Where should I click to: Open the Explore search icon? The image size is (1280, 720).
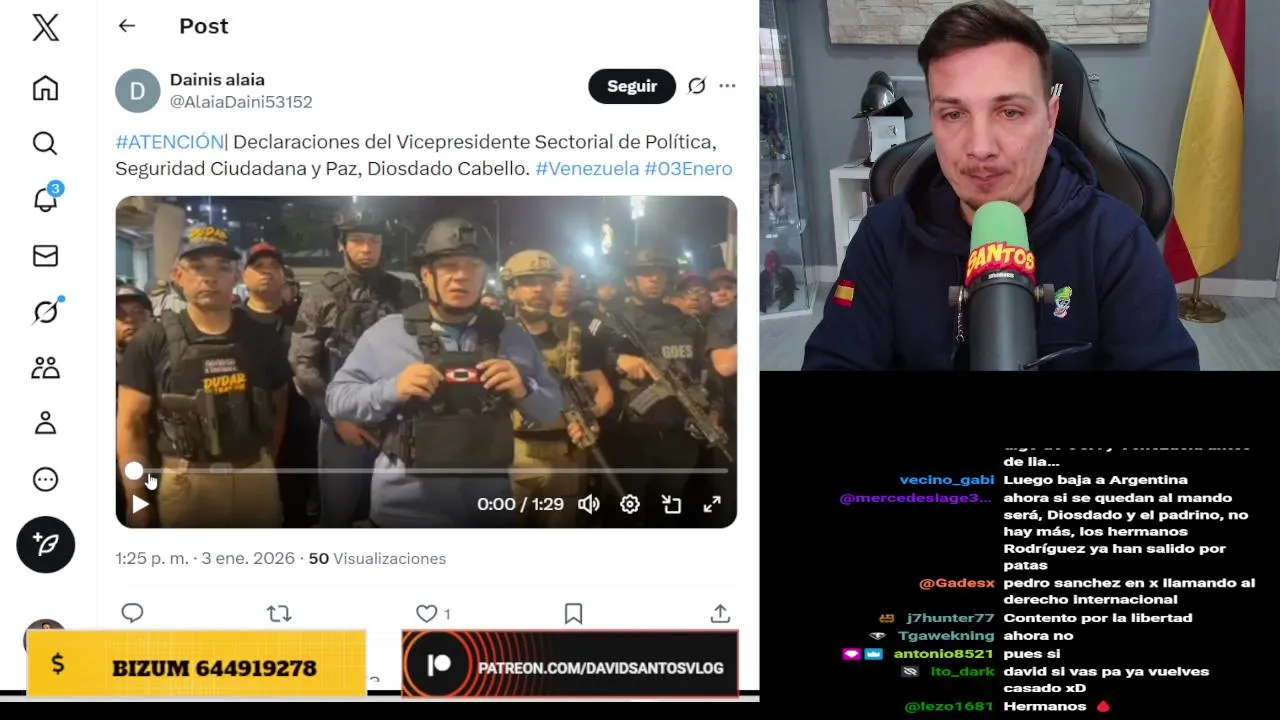(45, 144)
